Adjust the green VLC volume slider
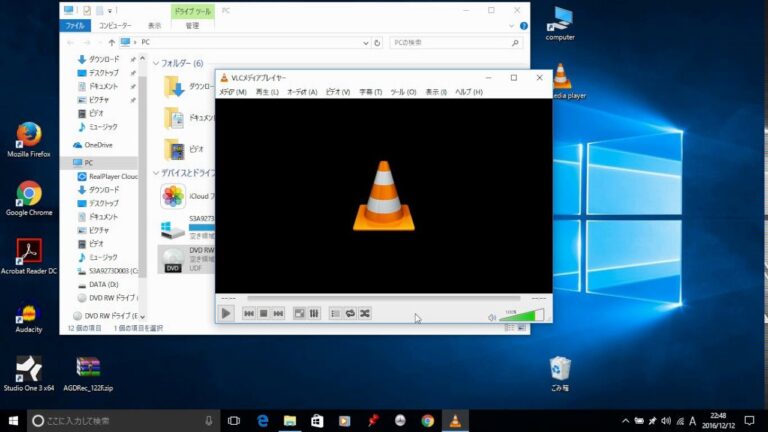768x432 pixels. pyautogui.click(x=521, y=315)
